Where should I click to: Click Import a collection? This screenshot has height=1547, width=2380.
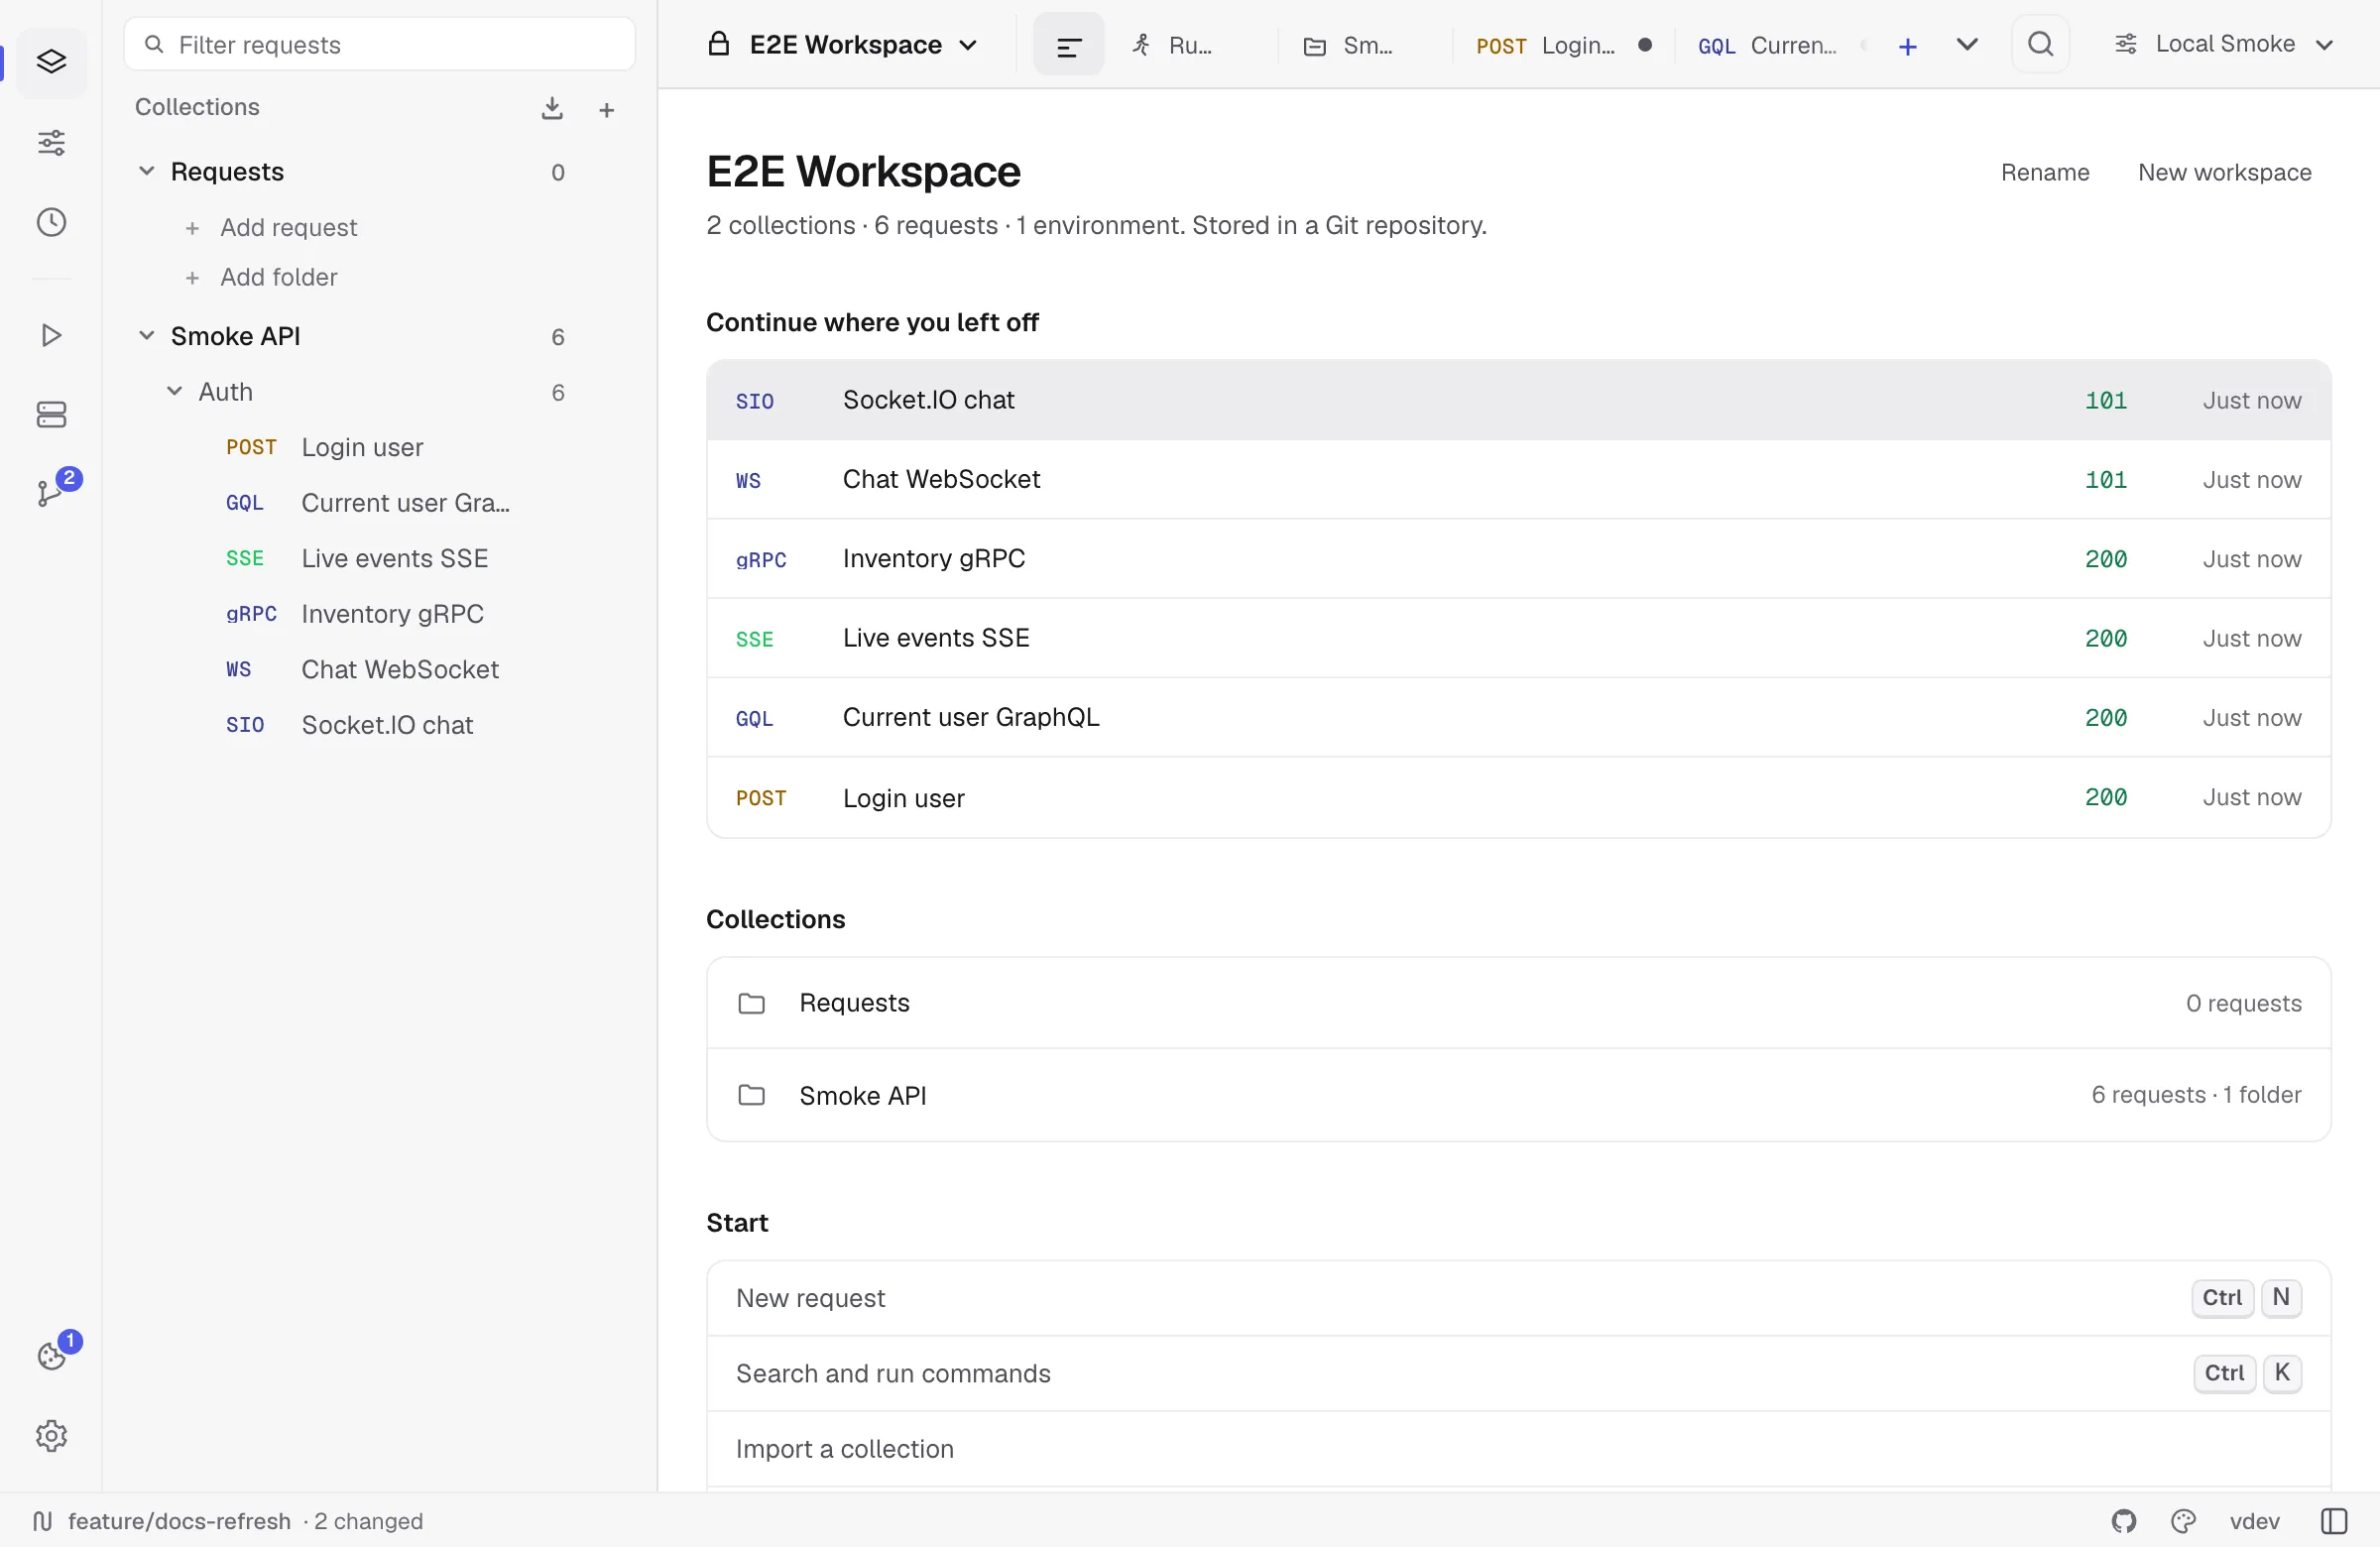(1518, 1449)
